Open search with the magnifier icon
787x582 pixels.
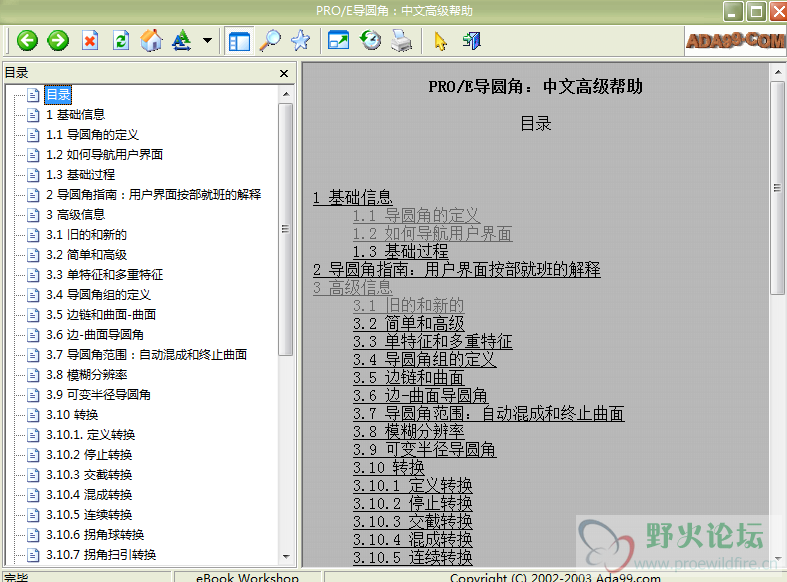(270, 41)
